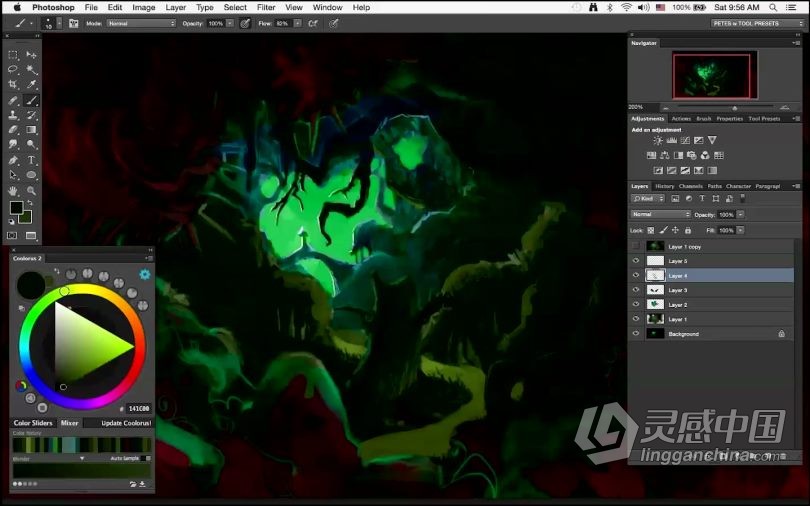The width and height of the screenshot is (810, 506).
Task: Open the layer filter Kind dropdown
Action: [x=648, y=199]
